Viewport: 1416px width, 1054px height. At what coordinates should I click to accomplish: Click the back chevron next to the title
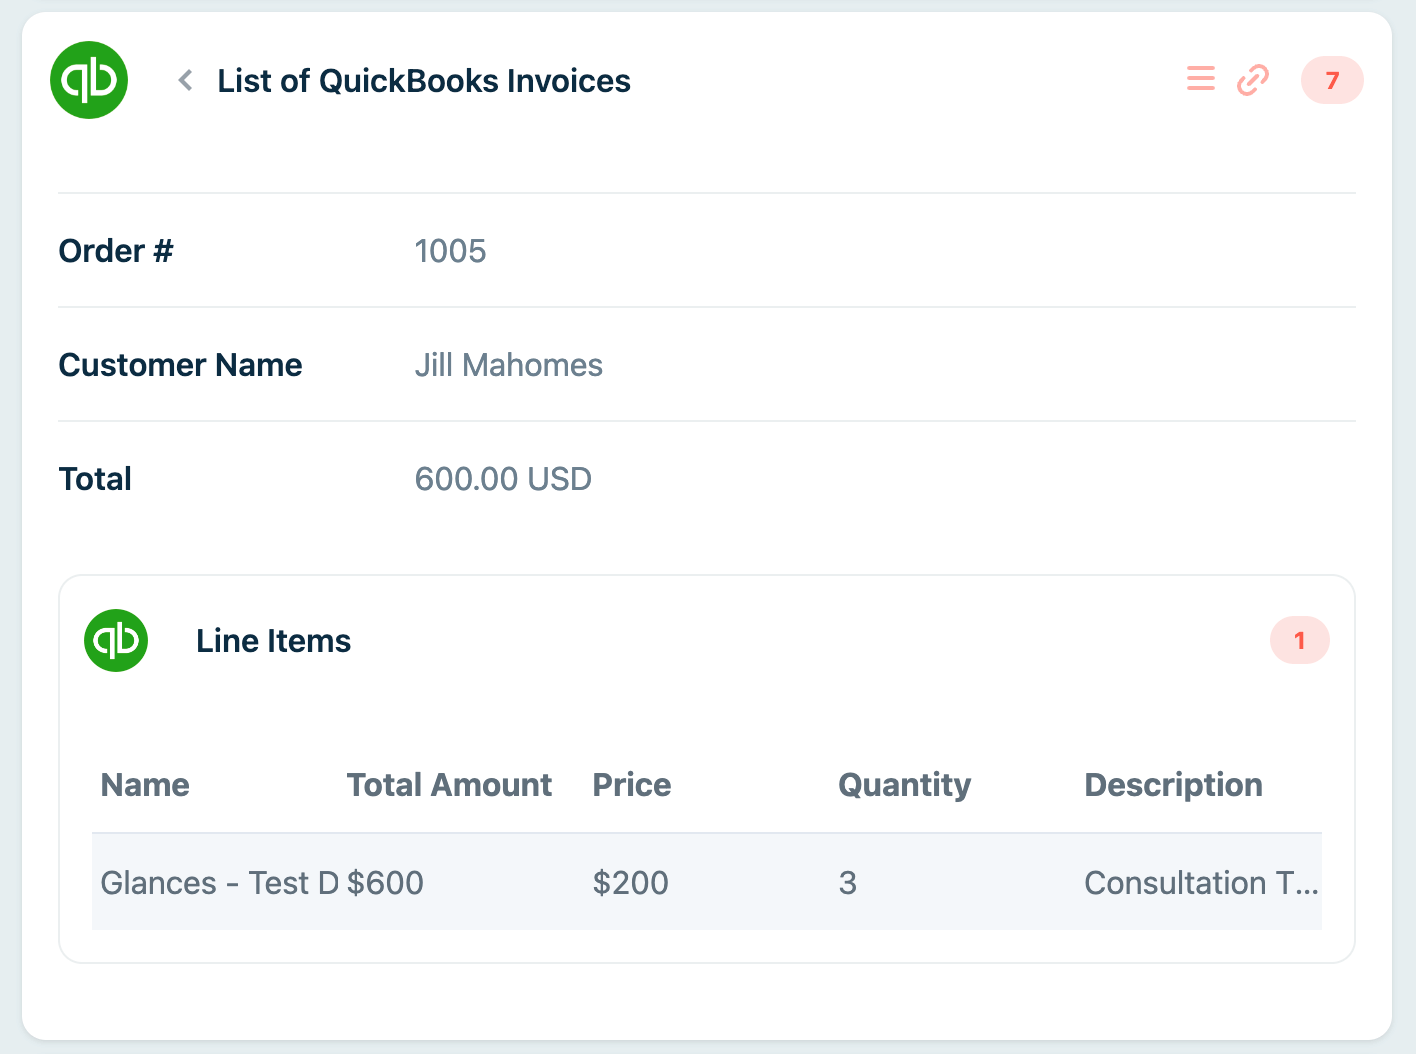point(184,80)
